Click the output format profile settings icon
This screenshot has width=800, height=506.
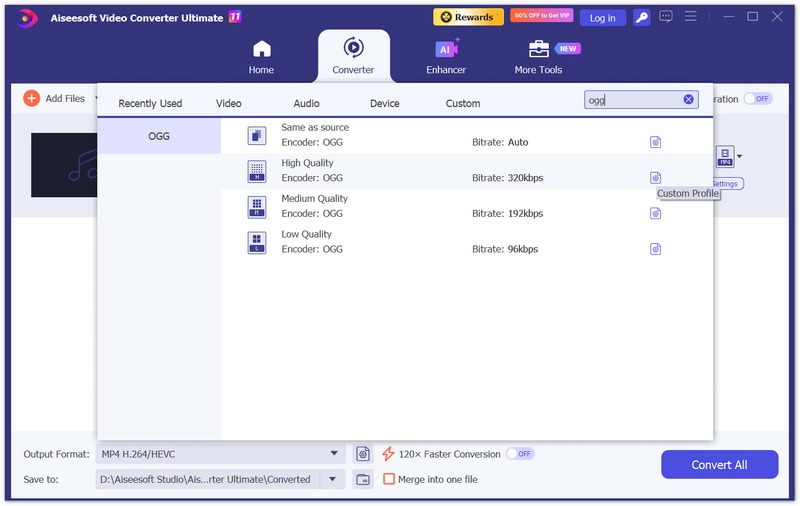363,454
